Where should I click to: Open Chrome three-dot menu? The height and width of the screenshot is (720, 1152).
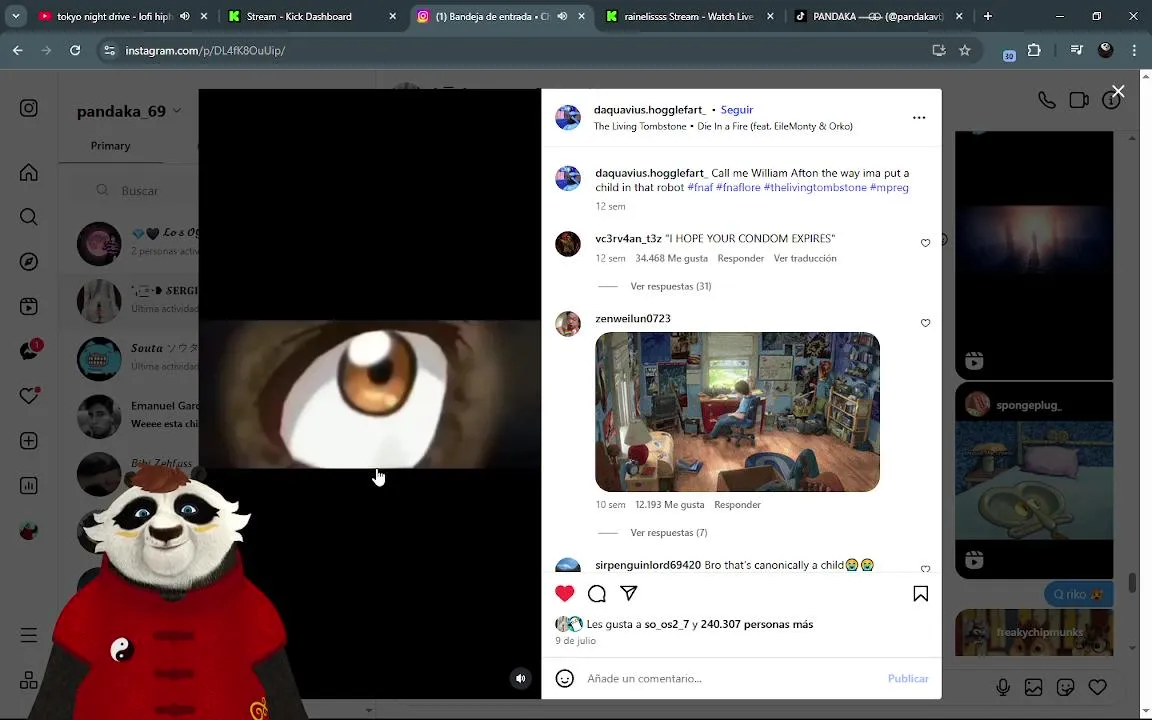tap(1134, 50)
